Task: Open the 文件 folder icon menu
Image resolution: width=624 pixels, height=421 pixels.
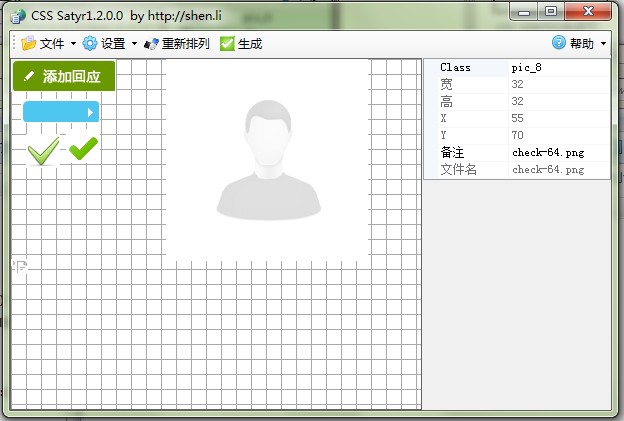Action: click(x=29, y=43)
